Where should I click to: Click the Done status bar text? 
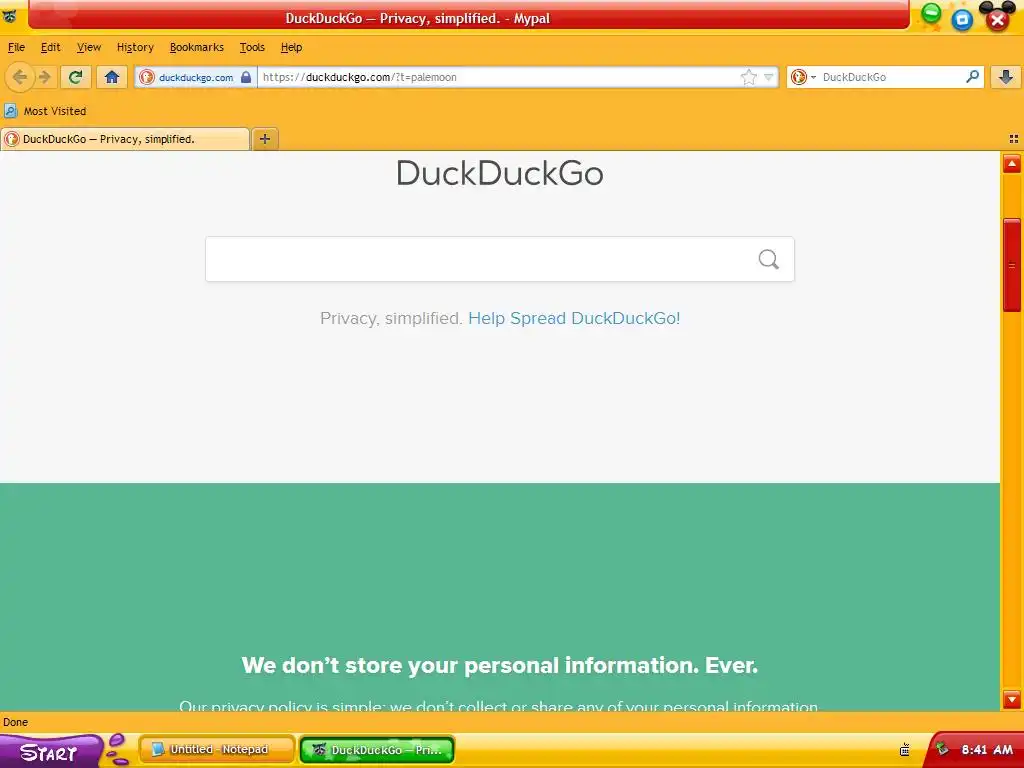tap(16, 722)
